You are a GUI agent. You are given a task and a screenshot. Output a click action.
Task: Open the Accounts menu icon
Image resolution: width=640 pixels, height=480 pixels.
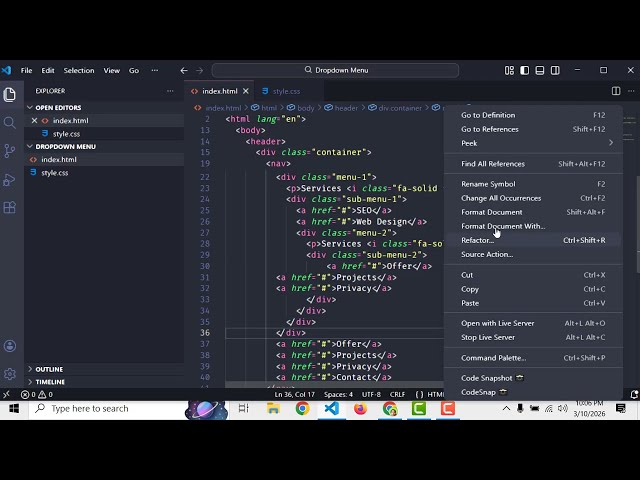[10, 346]
